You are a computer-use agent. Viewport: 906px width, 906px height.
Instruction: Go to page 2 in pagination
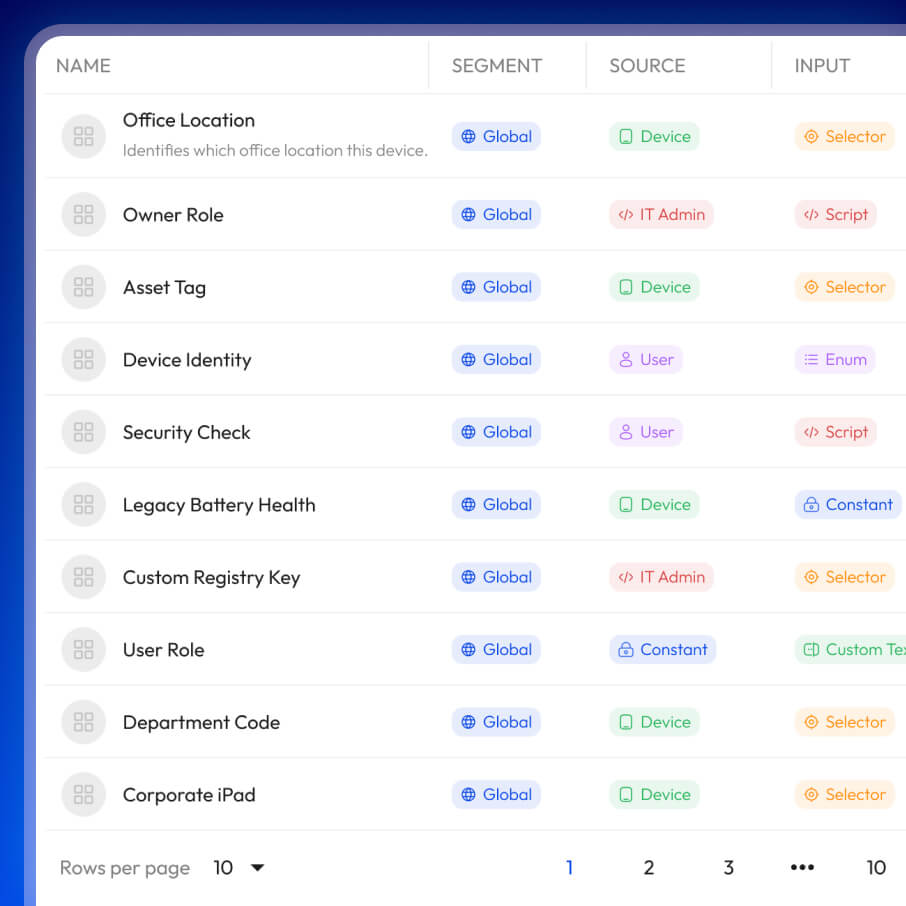(x=649, y=867)
